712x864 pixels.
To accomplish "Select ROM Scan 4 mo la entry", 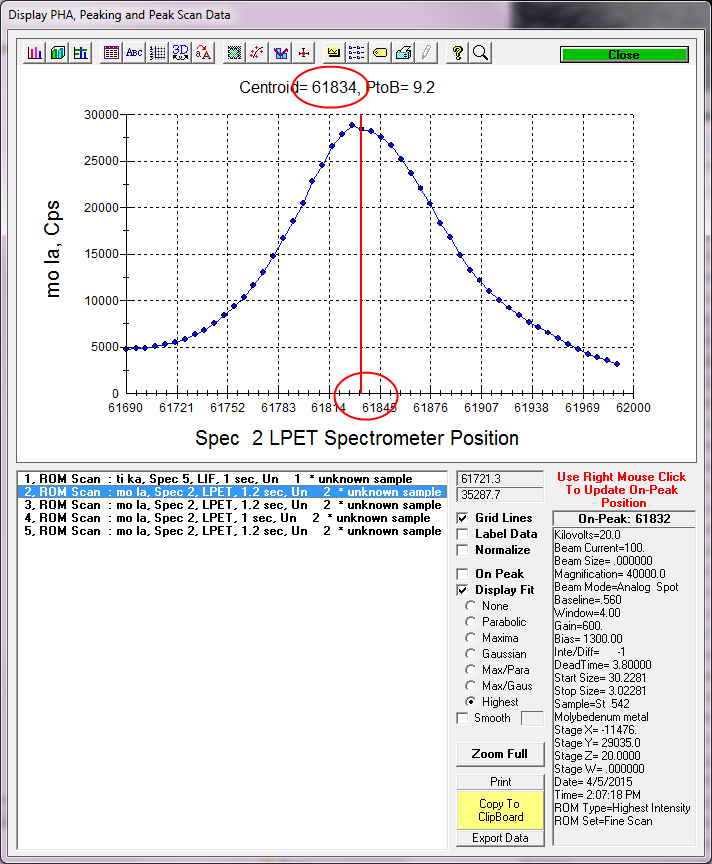I will (228, 518).
